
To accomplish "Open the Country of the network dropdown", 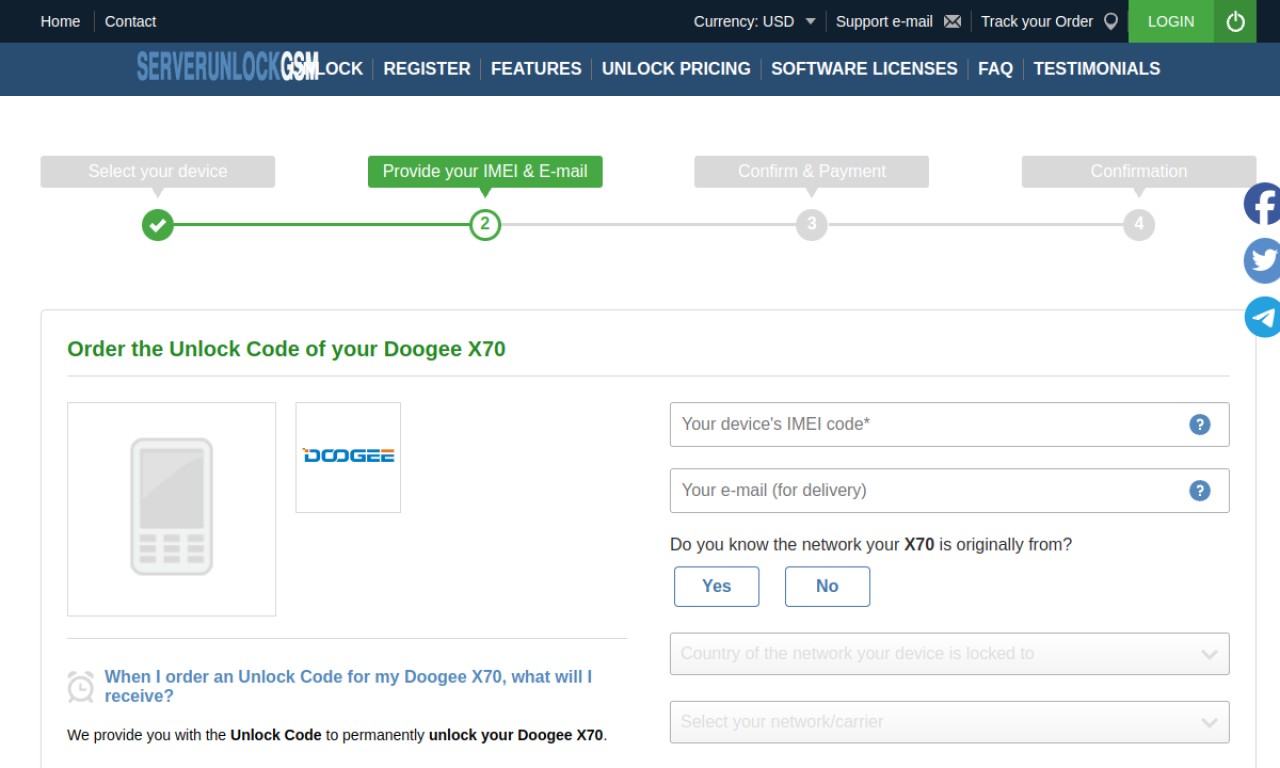I will [x=949, y=654].
